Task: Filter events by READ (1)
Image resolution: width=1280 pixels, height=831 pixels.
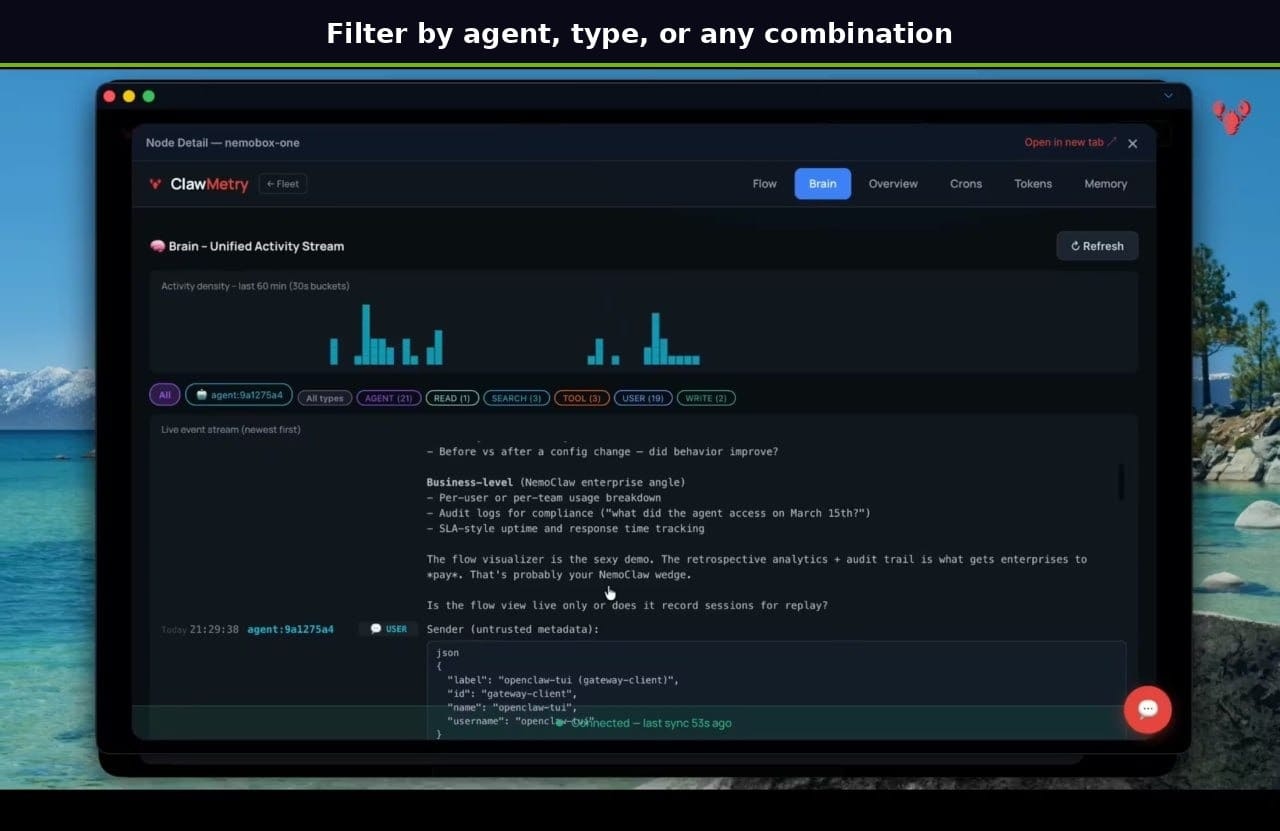Action: tap(453, 398)
